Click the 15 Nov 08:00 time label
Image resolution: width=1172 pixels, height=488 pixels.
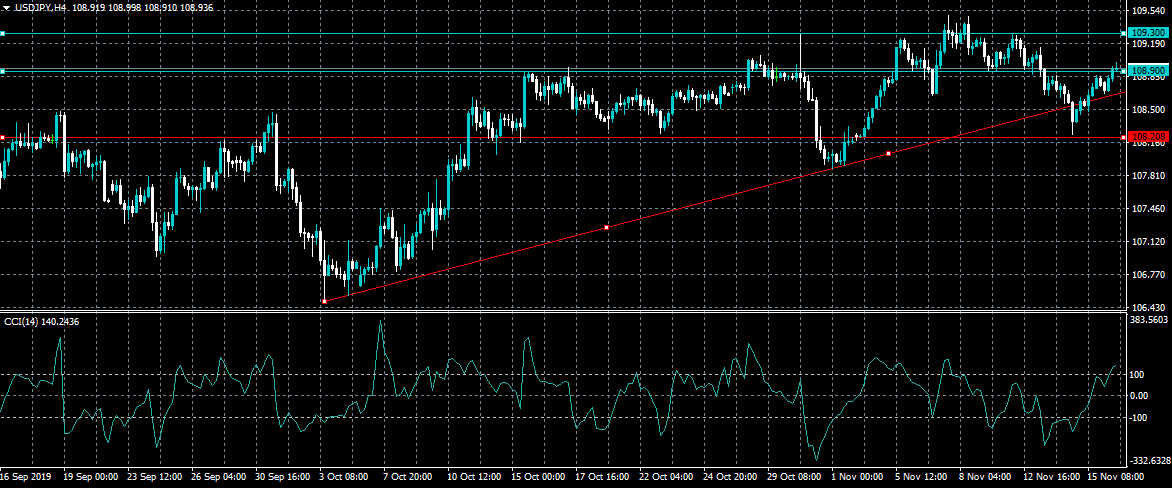pos(1117,476)
